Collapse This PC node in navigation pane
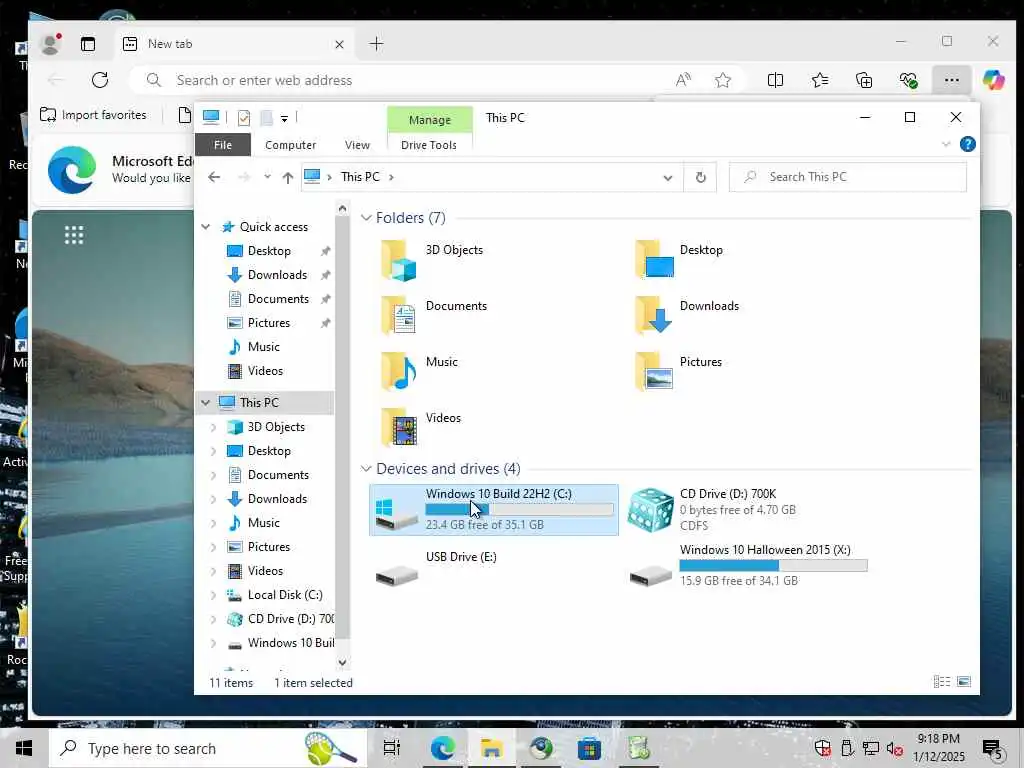The image size is (1024, 768). [206, 402]
